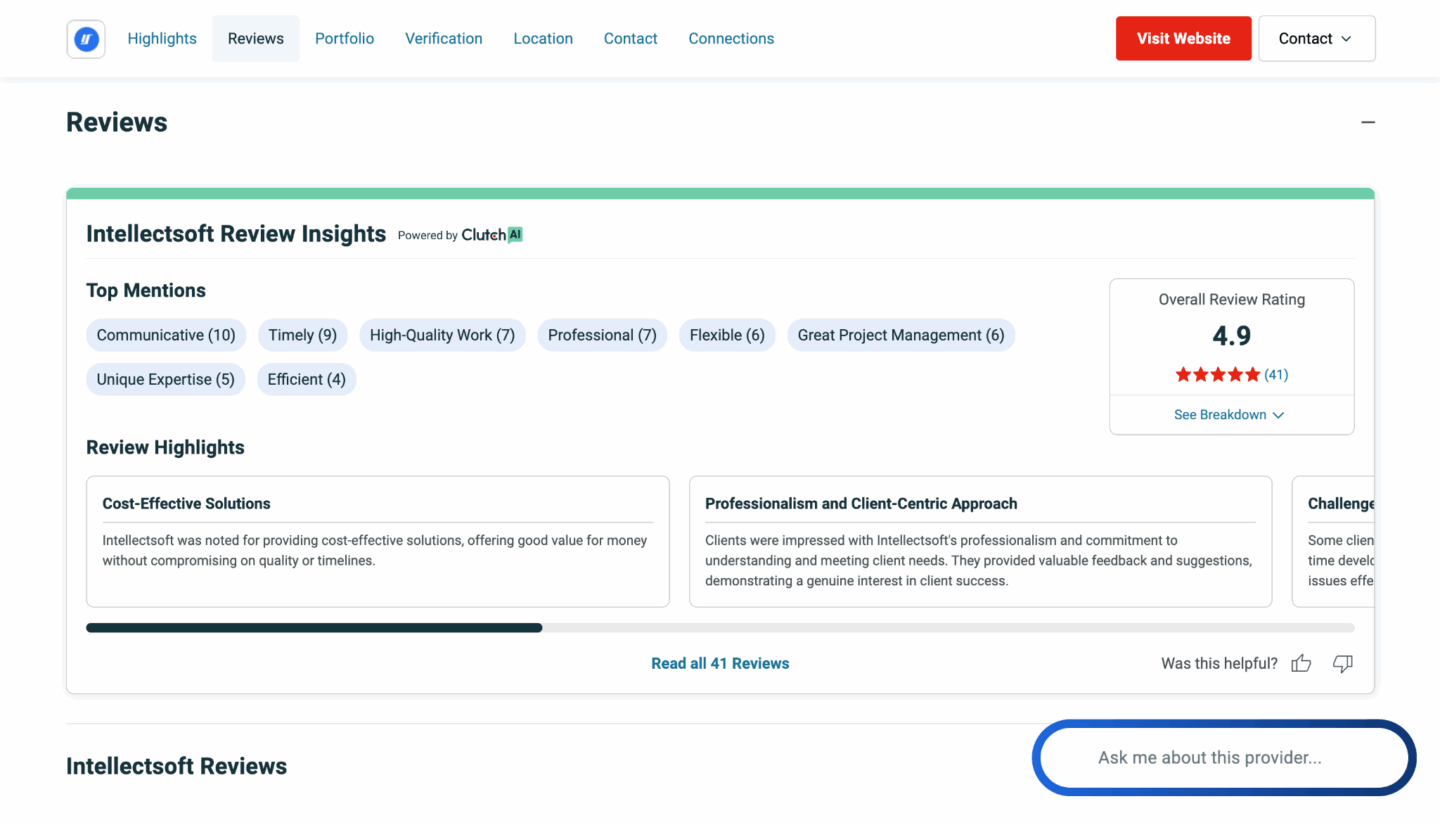This screenshot has width=1440, height=825.
Task: Select the Efficient (4) mention chip
Action: 306,379
